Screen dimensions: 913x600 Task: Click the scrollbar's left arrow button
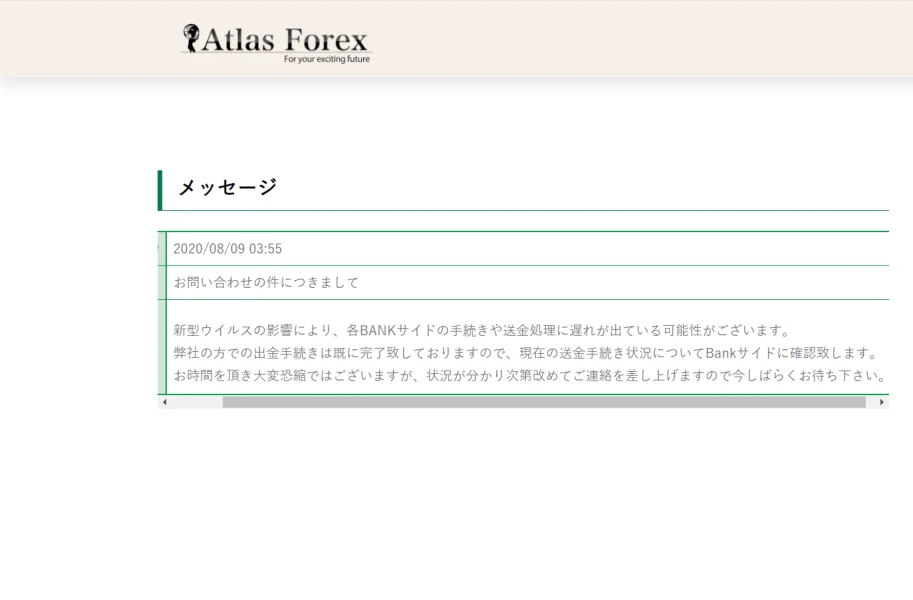[x=164, y=402]
